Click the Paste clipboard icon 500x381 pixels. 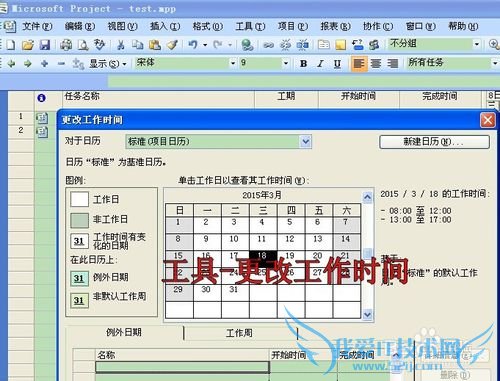(155, 45)
